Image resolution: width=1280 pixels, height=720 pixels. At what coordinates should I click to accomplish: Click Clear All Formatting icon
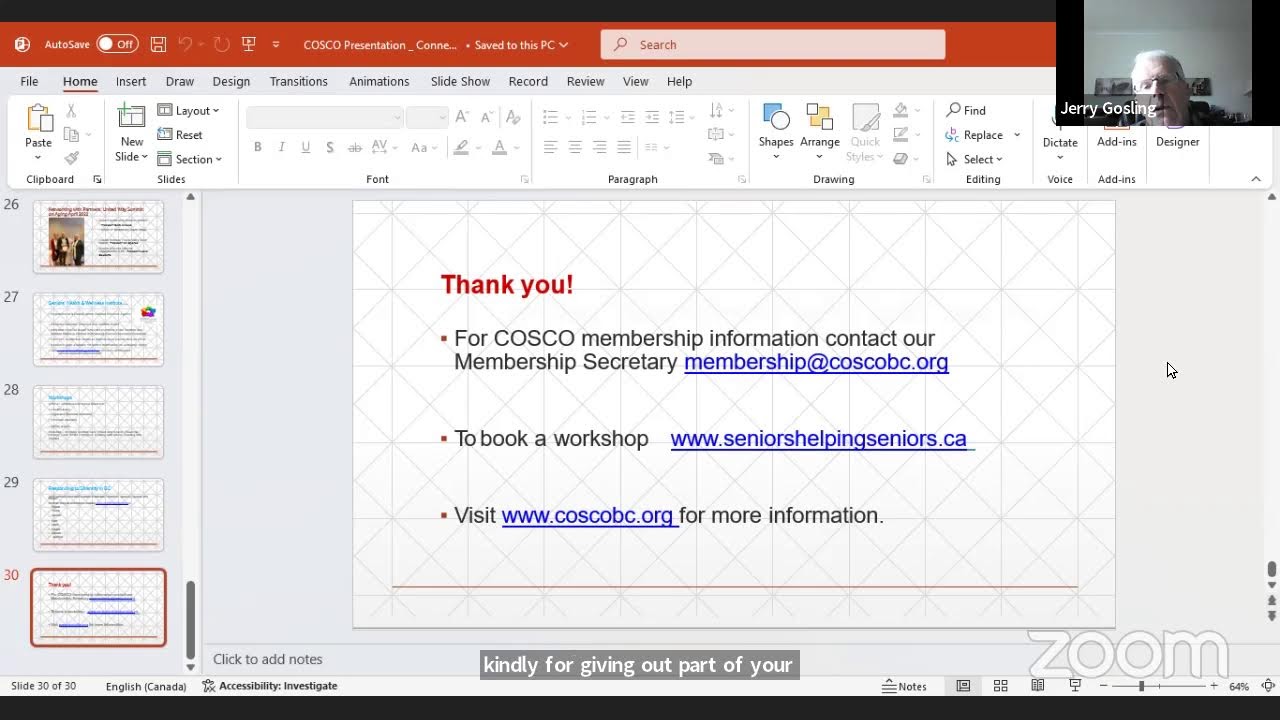[x=513, y=117]
